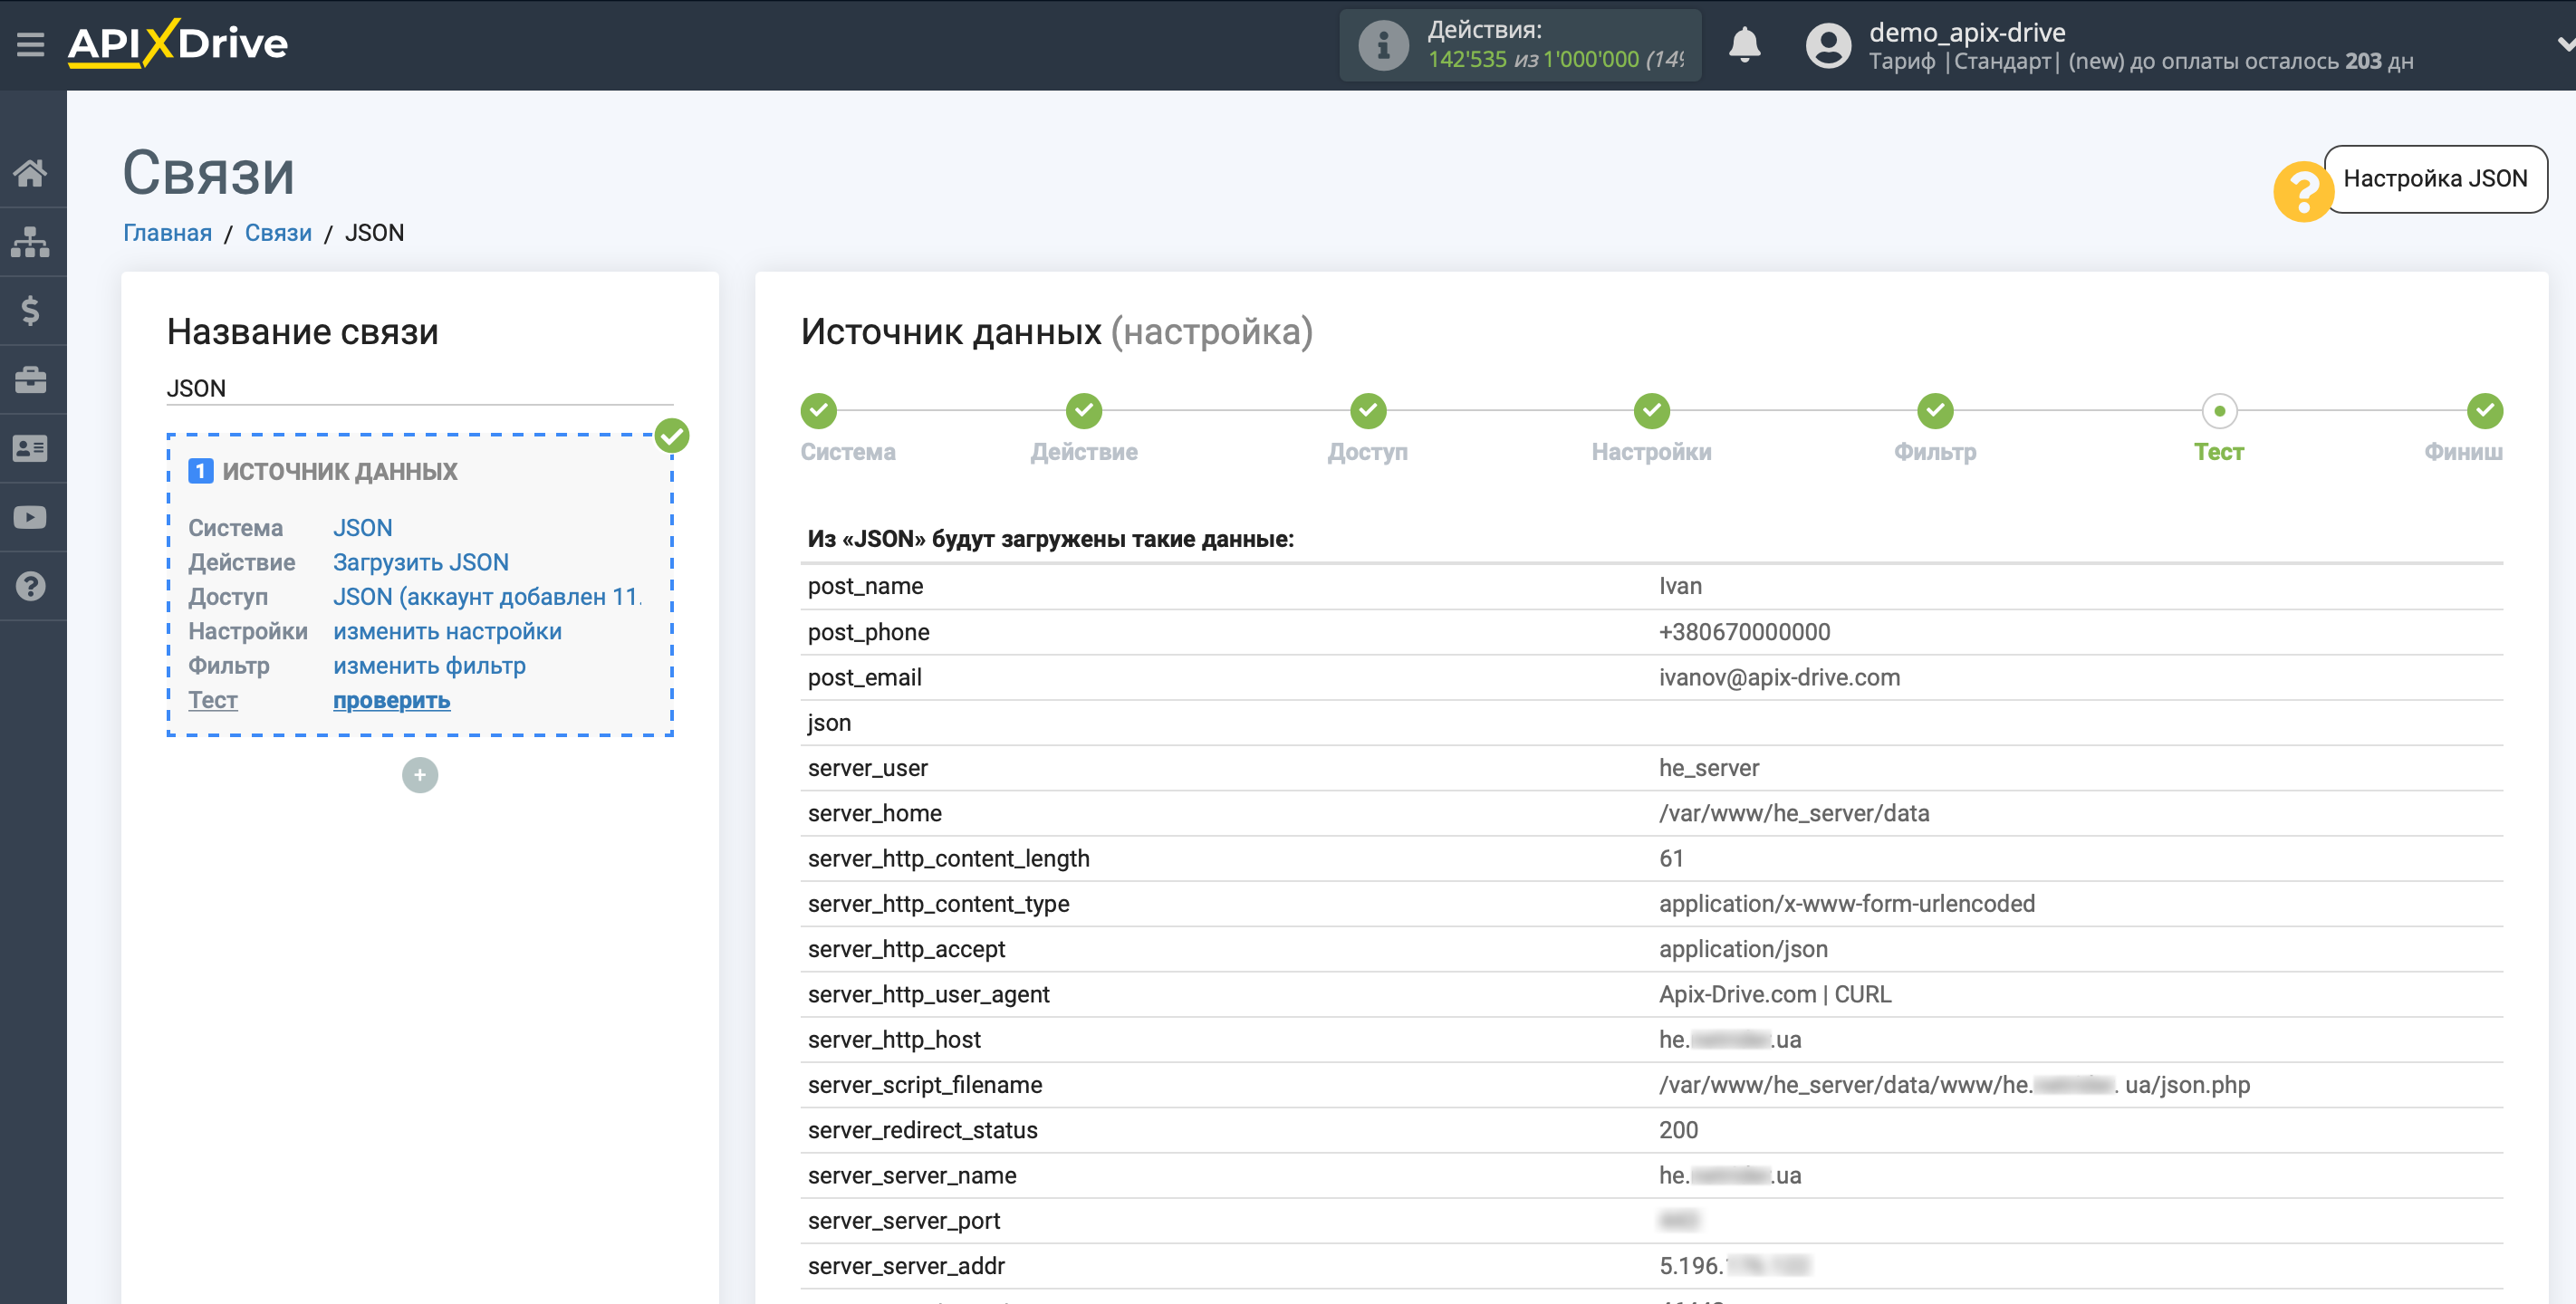Go to the Настройки step
The height and width of the screenshot is (1304, 2576).
1652,410
